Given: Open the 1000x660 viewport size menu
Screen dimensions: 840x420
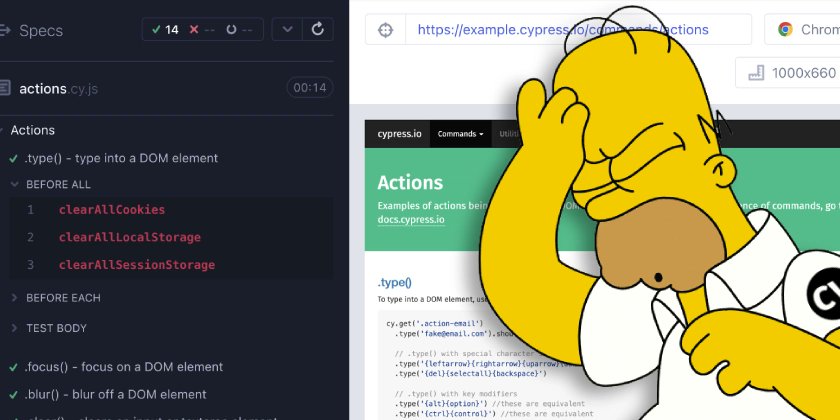Looking at the screenshot, I should pyautogui.click(x=788, y=73).
